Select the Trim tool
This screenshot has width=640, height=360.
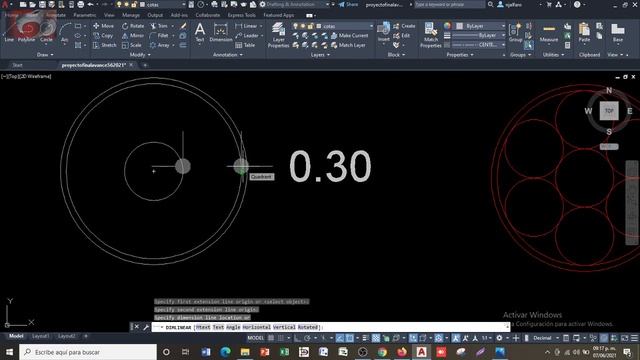[159, 26]
